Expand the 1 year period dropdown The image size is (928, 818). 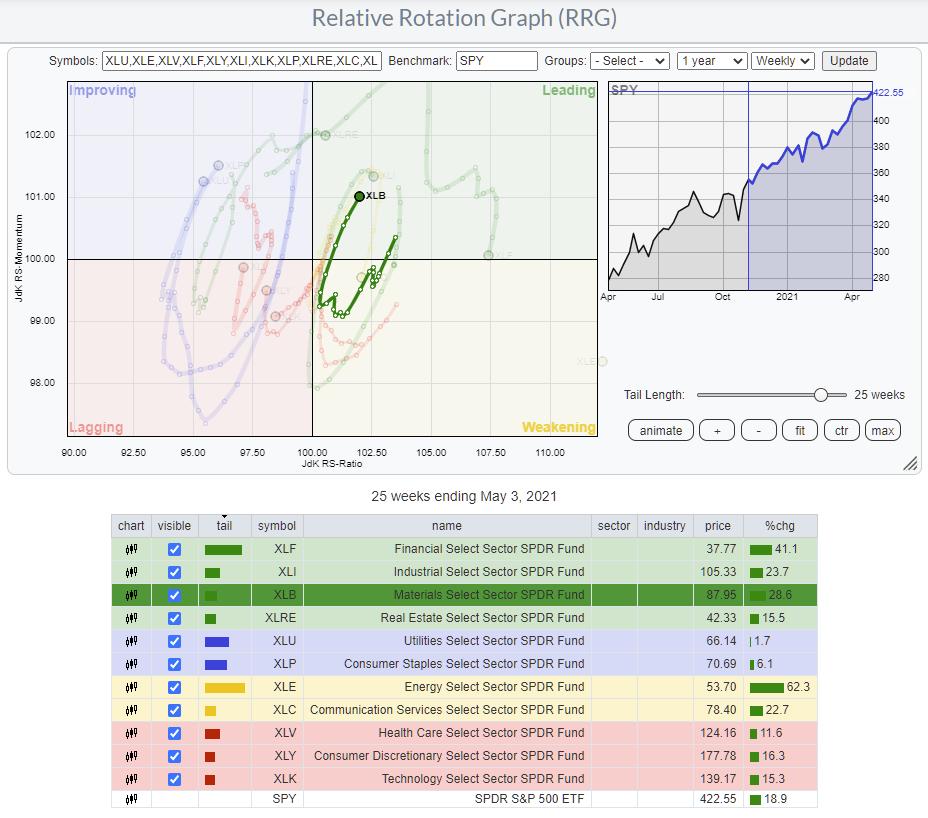[x=711, y=61]
